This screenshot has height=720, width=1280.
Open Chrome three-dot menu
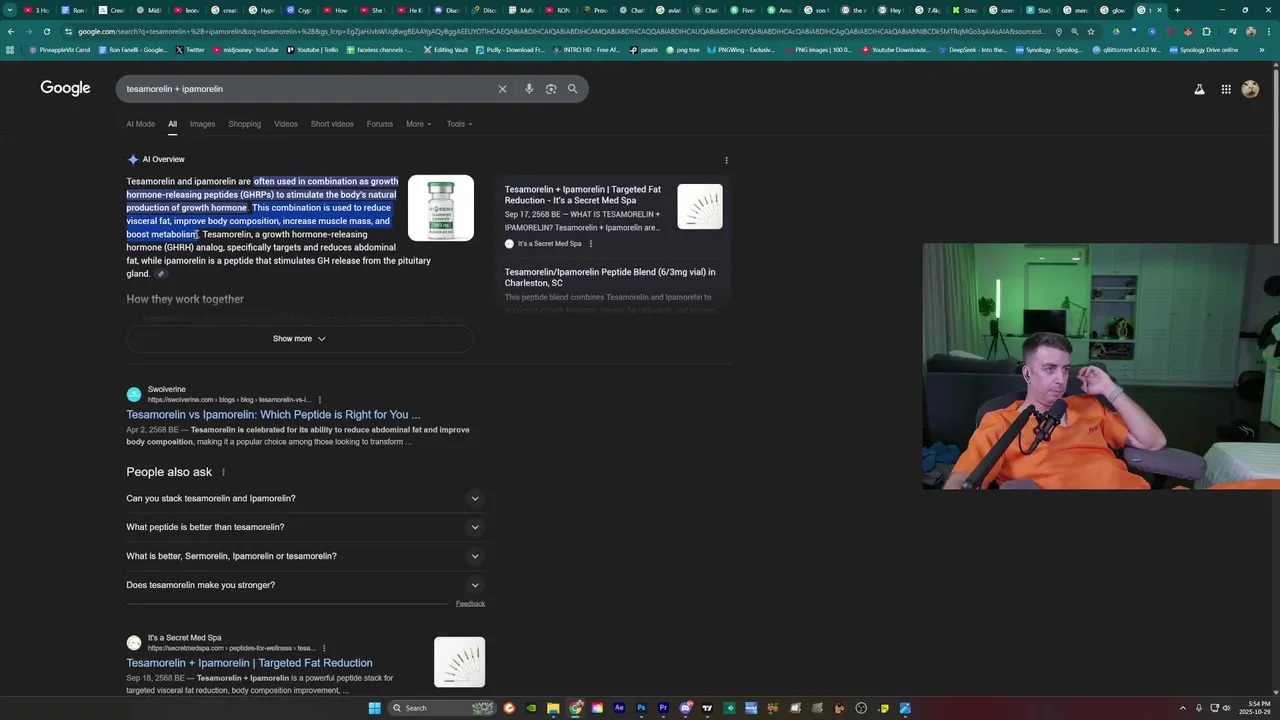coord(1269,31)
